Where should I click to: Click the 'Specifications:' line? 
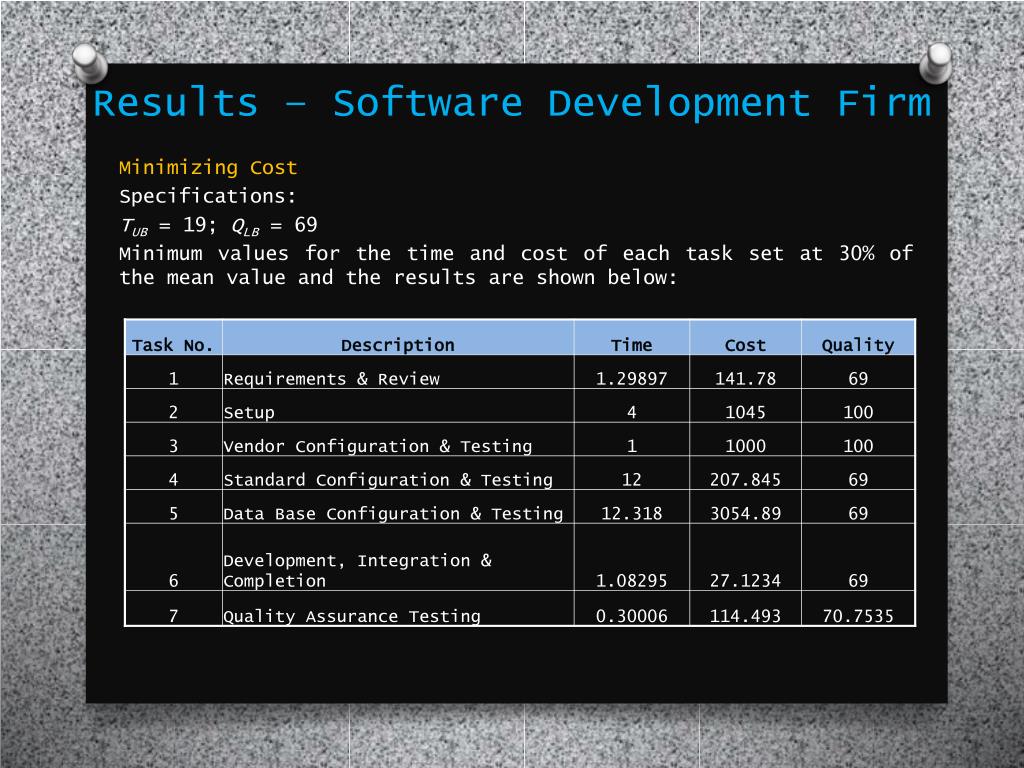point(208,196)
